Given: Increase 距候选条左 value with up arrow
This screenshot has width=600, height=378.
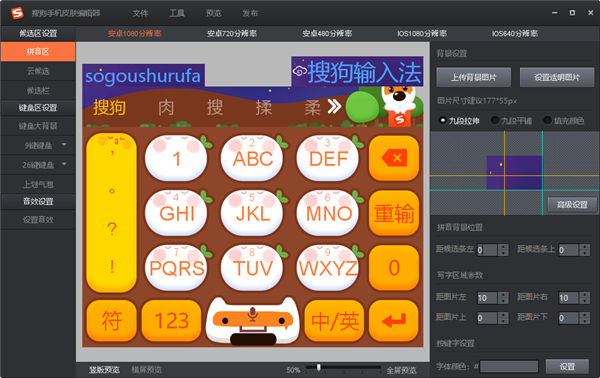Looking at the screenshot, I should [x=504, y=247].
